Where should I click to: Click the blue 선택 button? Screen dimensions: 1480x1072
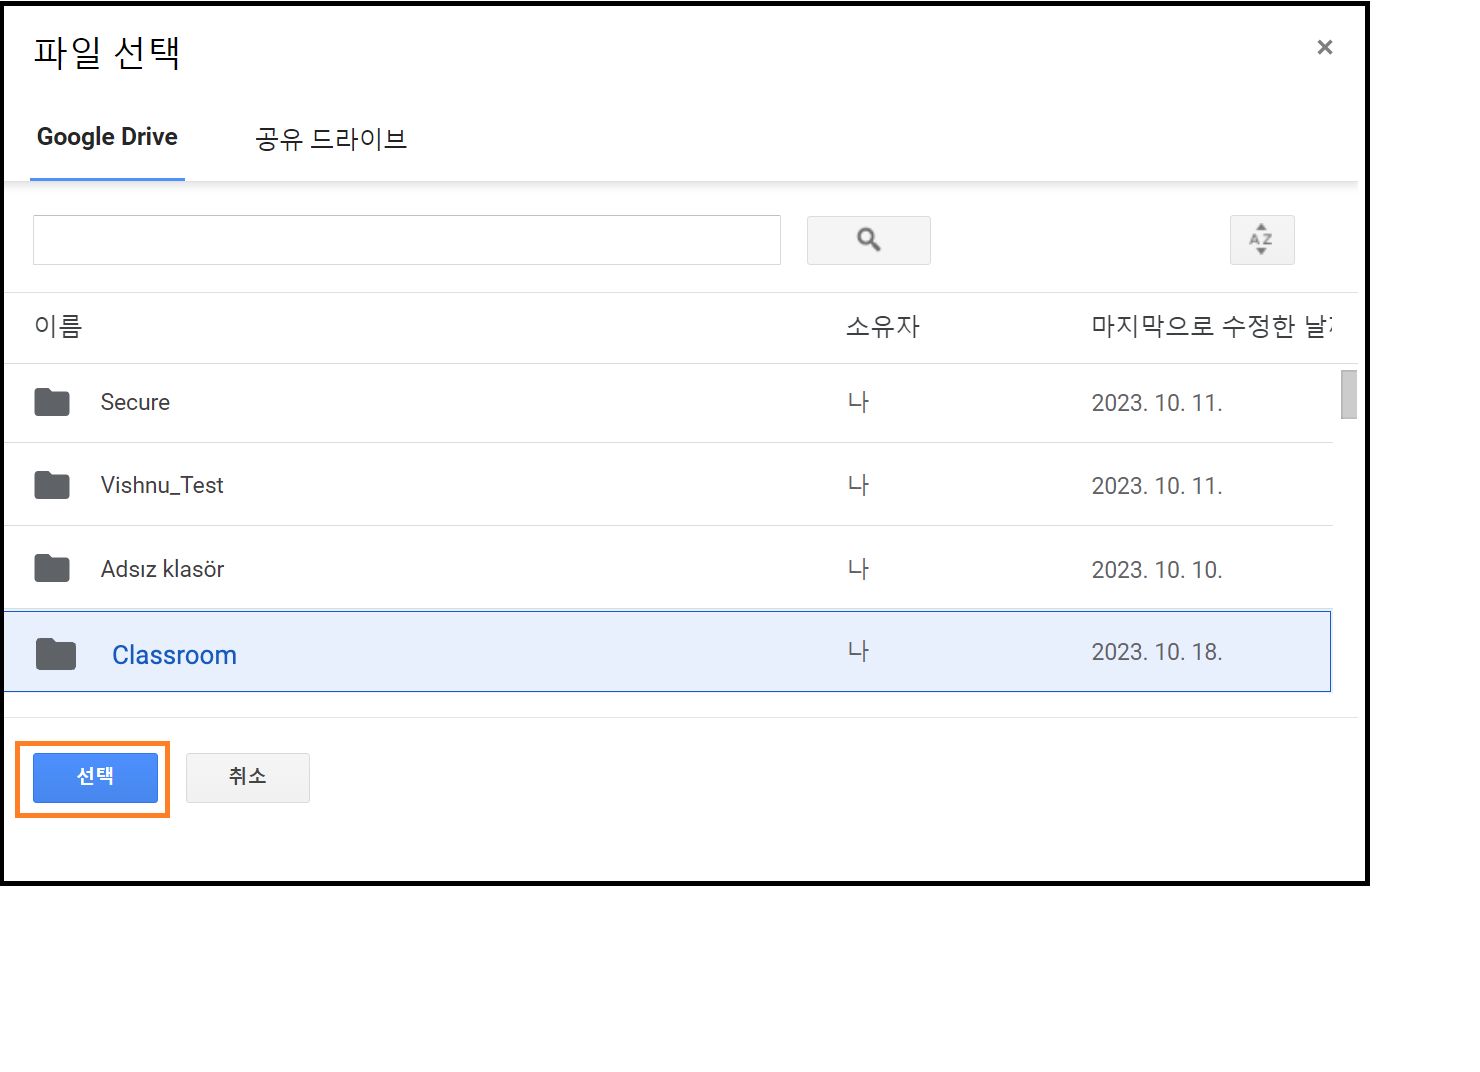pos(95,777)
